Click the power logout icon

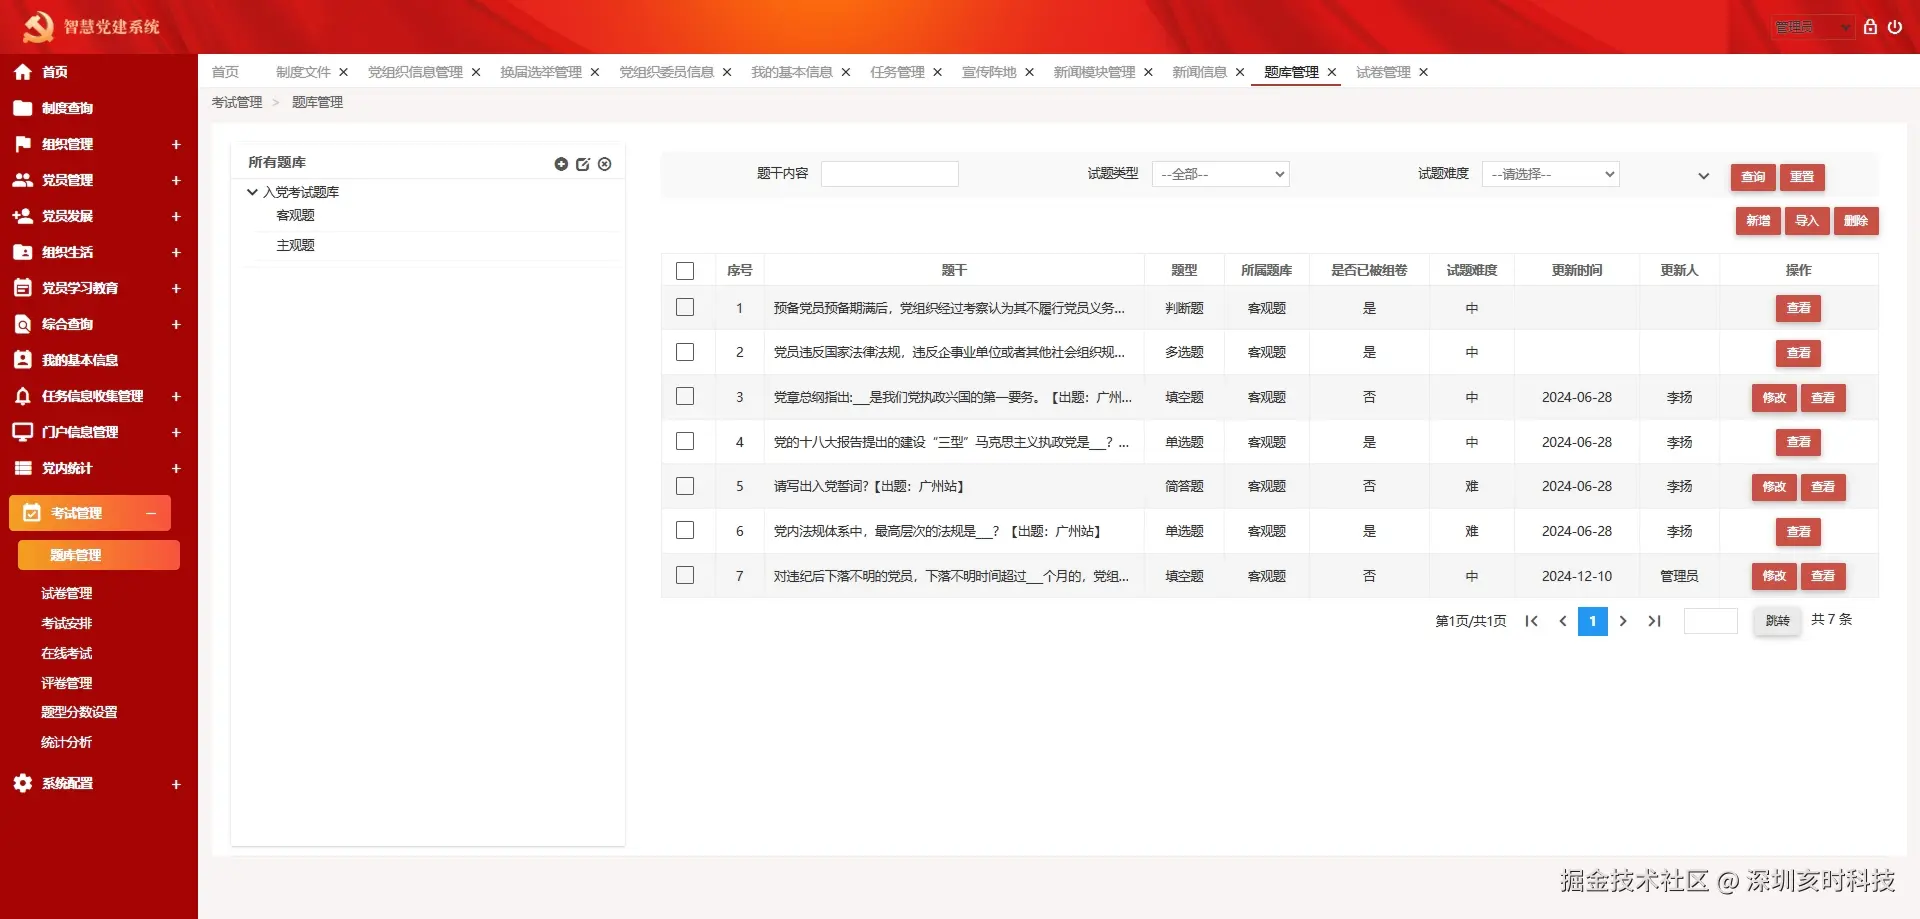tap(1895, 27)
